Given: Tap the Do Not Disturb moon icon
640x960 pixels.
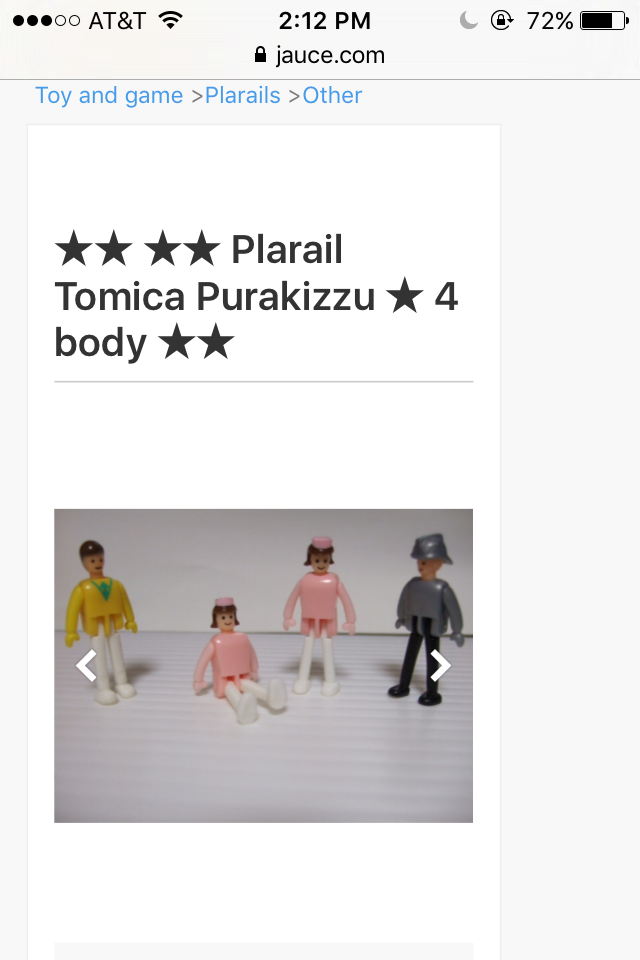Looking at the screenshot, I should (x=469, y=20).
